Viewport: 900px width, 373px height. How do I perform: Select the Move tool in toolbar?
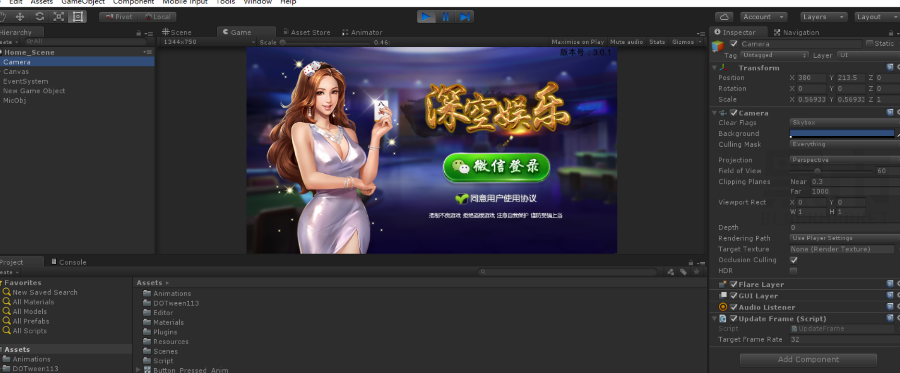[20, 17]
